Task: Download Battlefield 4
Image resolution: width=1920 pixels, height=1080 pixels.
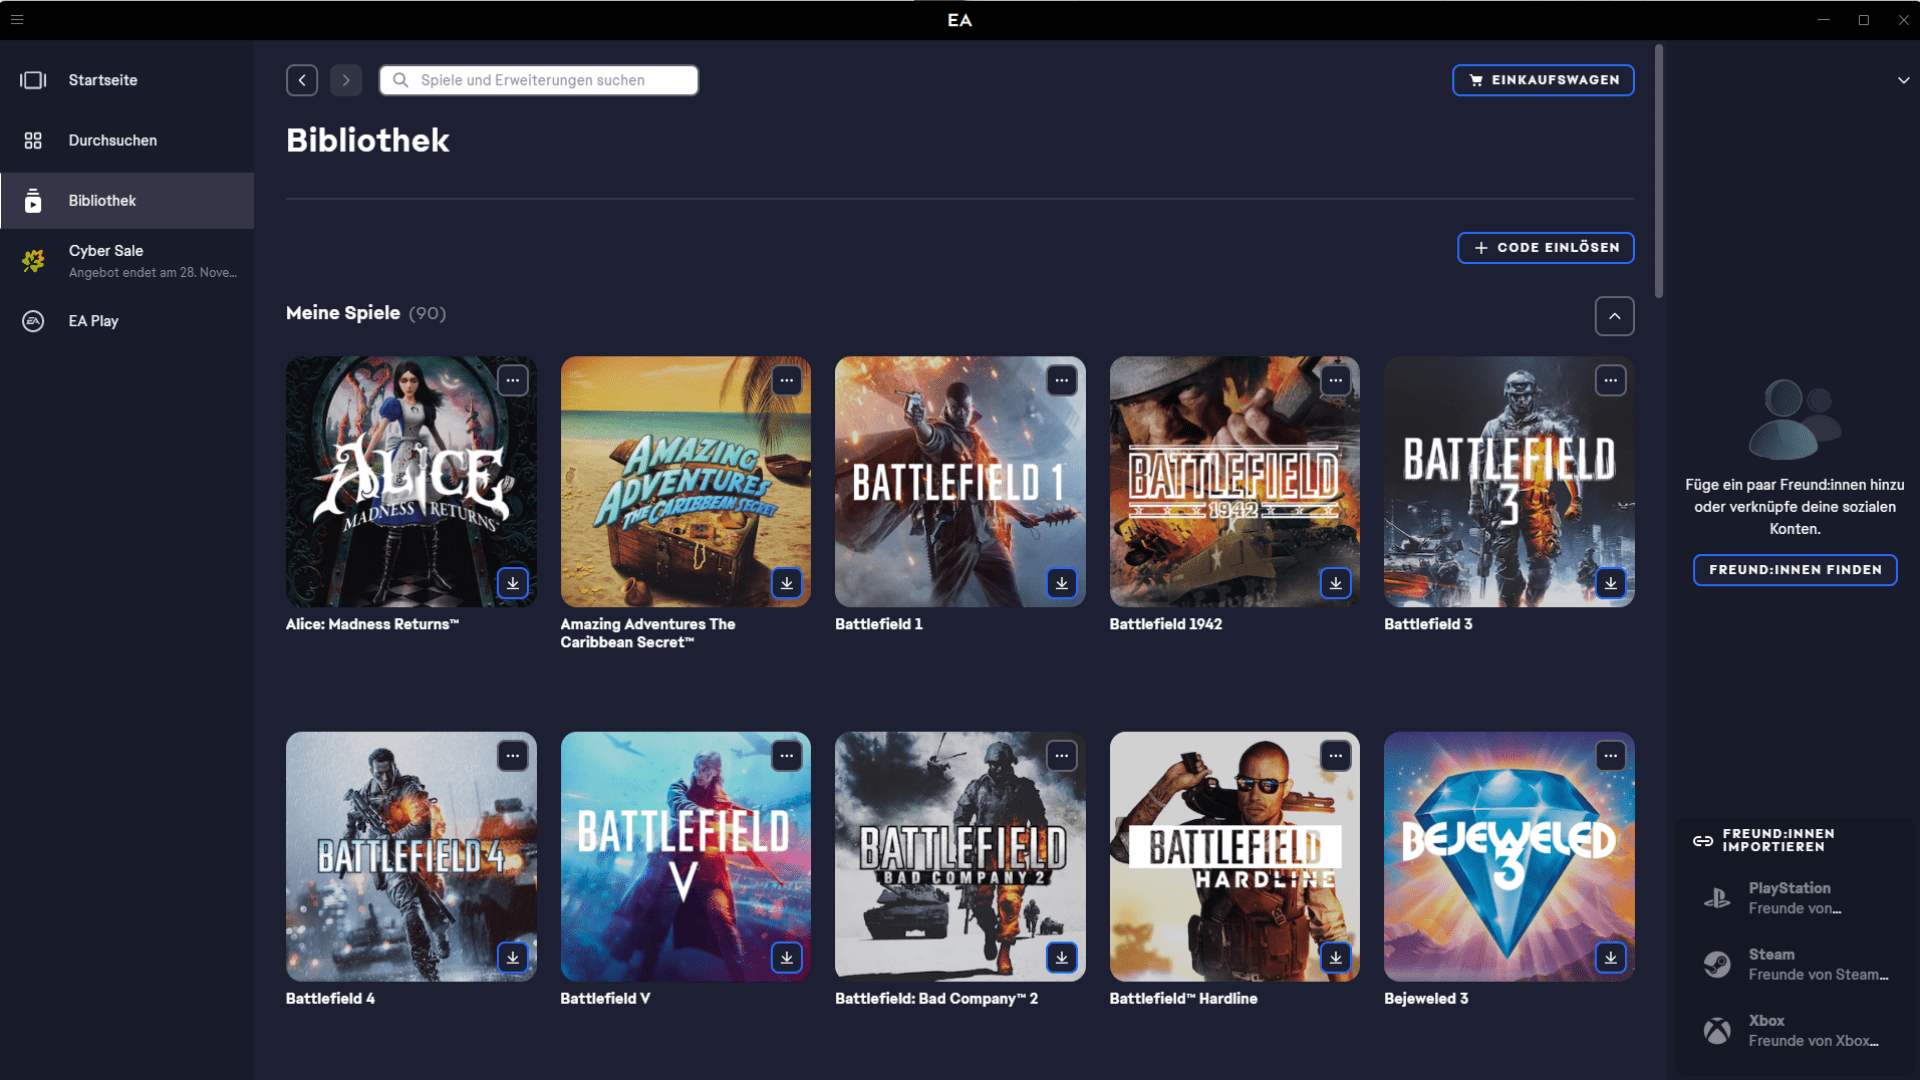Action: coord(513,958)
